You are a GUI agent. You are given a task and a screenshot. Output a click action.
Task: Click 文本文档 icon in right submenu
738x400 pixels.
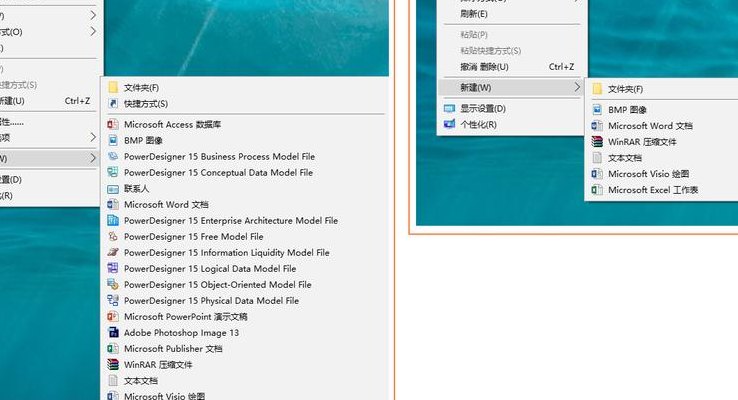coord(597,158)
